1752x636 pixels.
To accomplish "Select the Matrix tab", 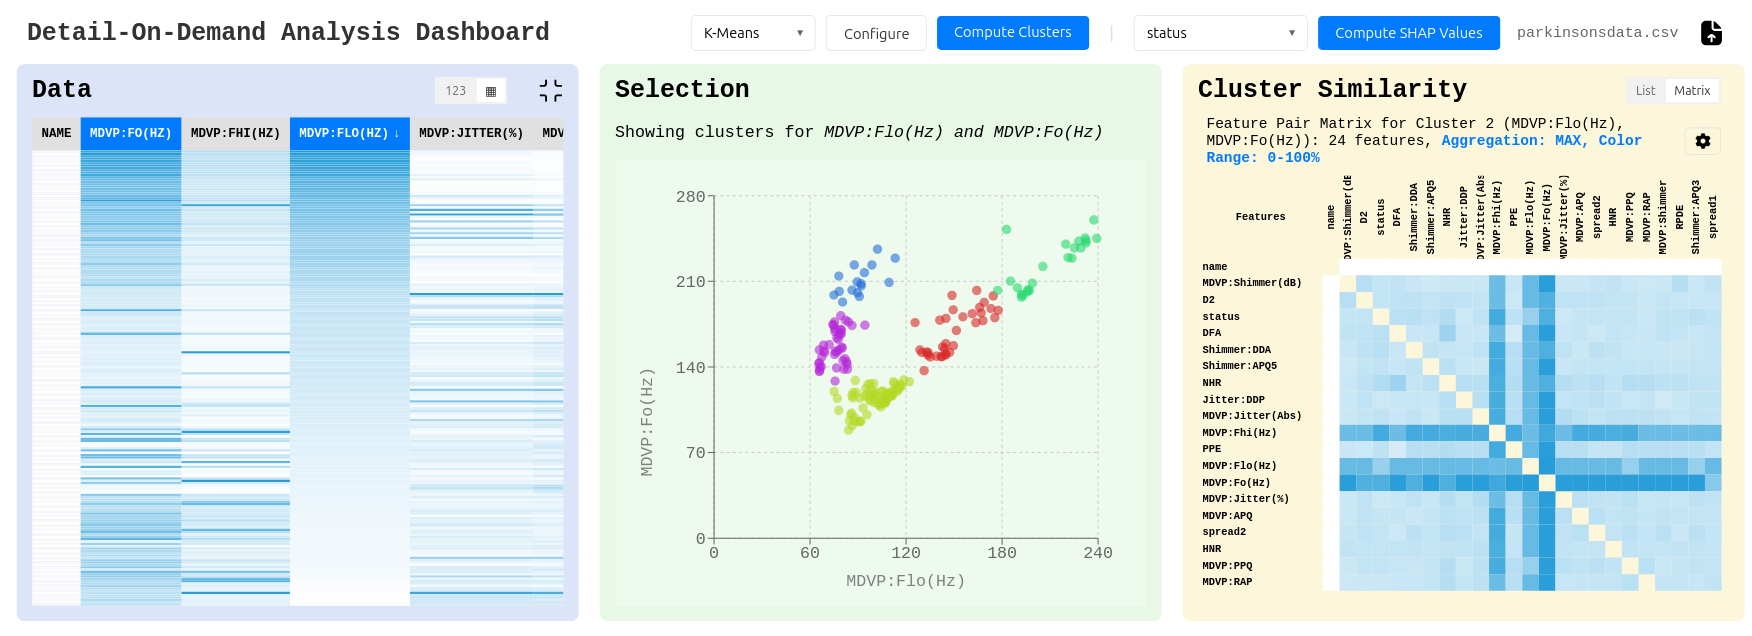I will 1692,91.
